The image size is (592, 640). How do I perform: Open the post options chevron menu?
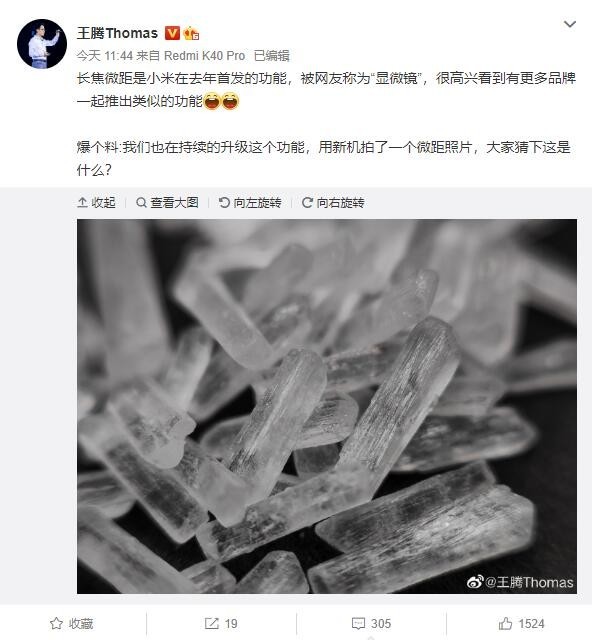pyautogui.click(x=570, y=24)
